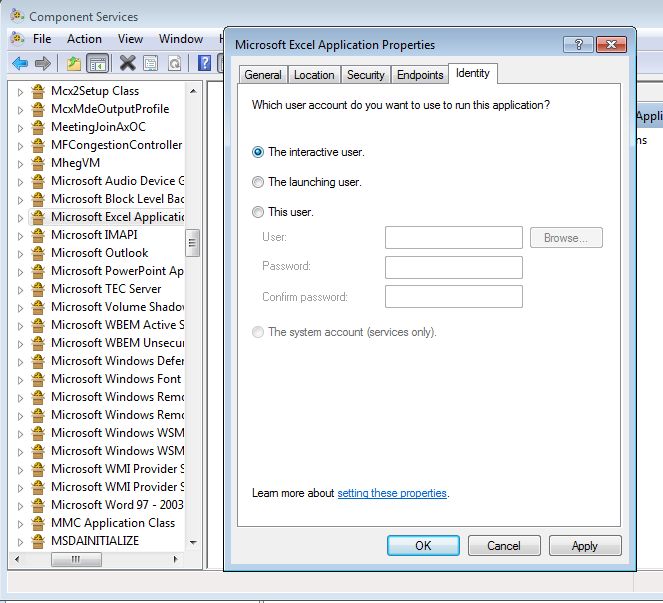Expand the Microsoft Outlook tree node

(x=20, y=254)
